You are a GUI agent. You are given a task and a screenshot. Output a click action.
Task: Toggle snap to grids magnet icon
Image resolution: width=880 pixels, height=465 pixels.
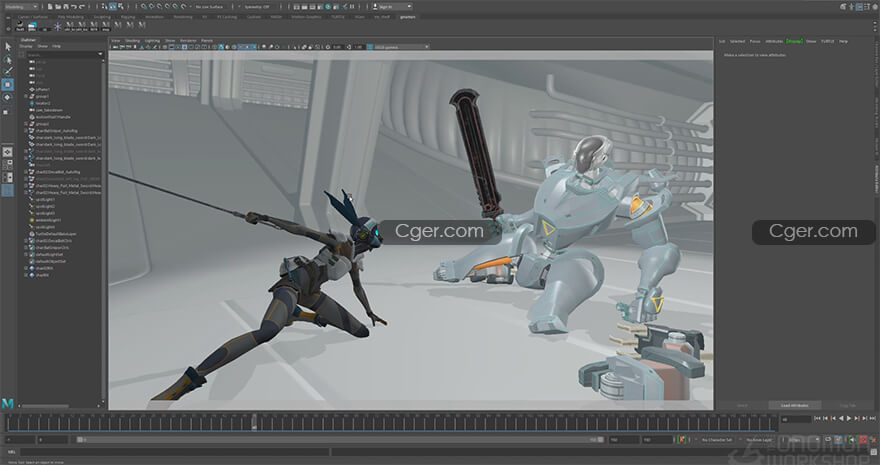[144, 6]
